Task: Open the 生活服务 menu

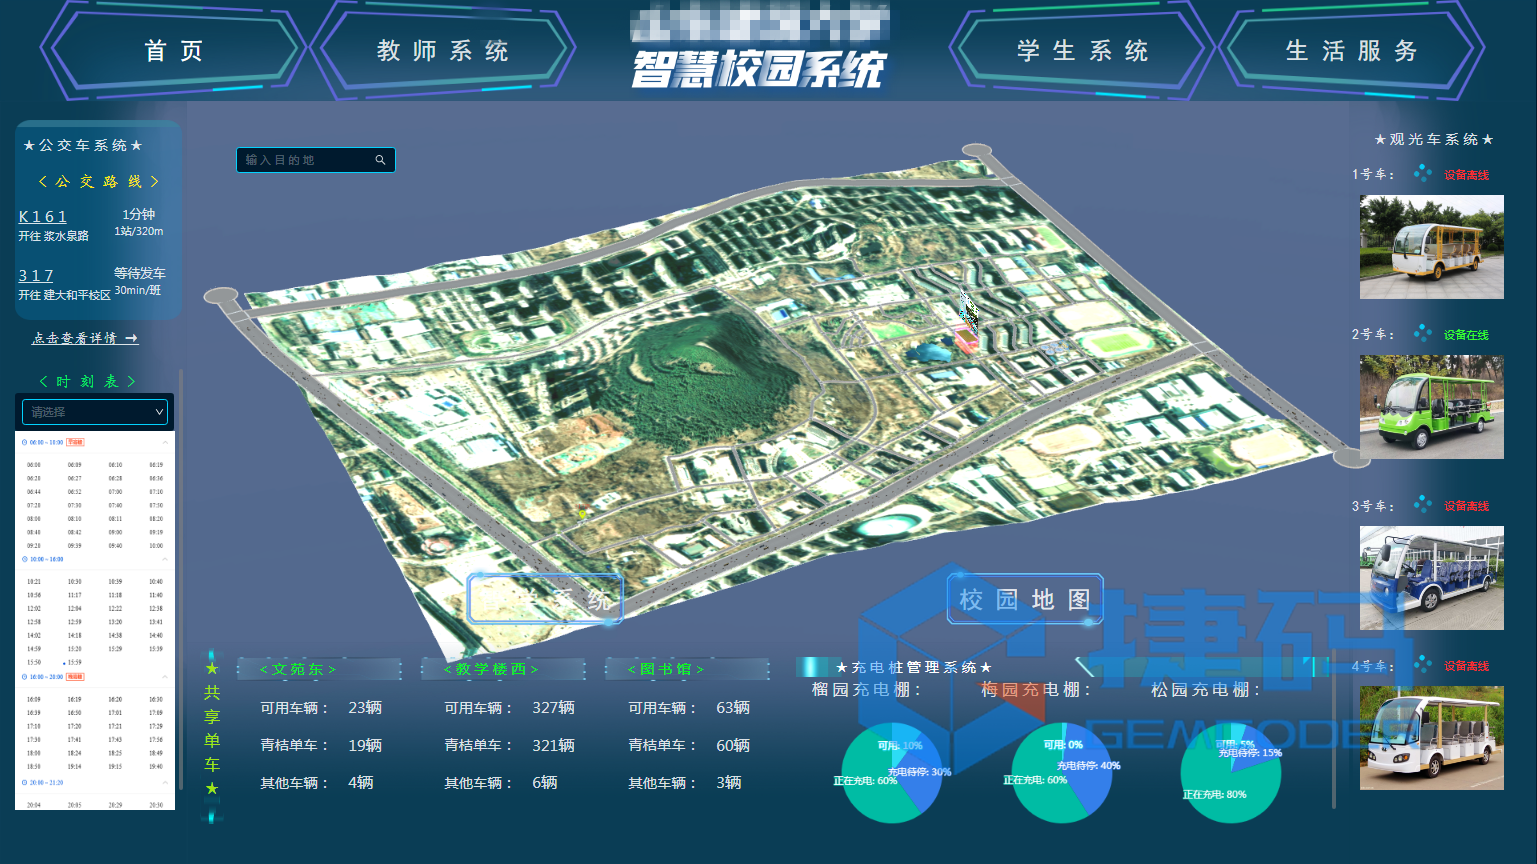Action: pos(1352,51)
